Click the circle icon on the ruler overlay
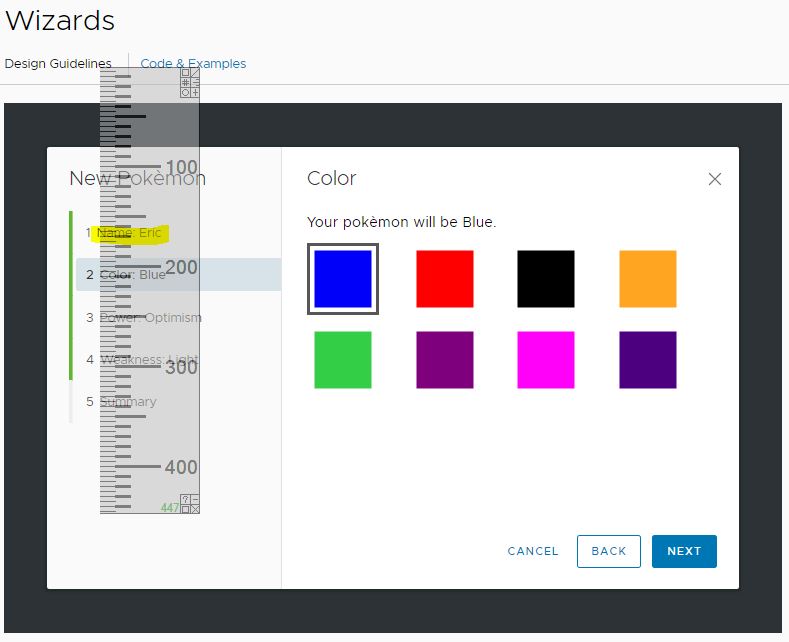Viewport: 789px width, 642px height. 185,93
